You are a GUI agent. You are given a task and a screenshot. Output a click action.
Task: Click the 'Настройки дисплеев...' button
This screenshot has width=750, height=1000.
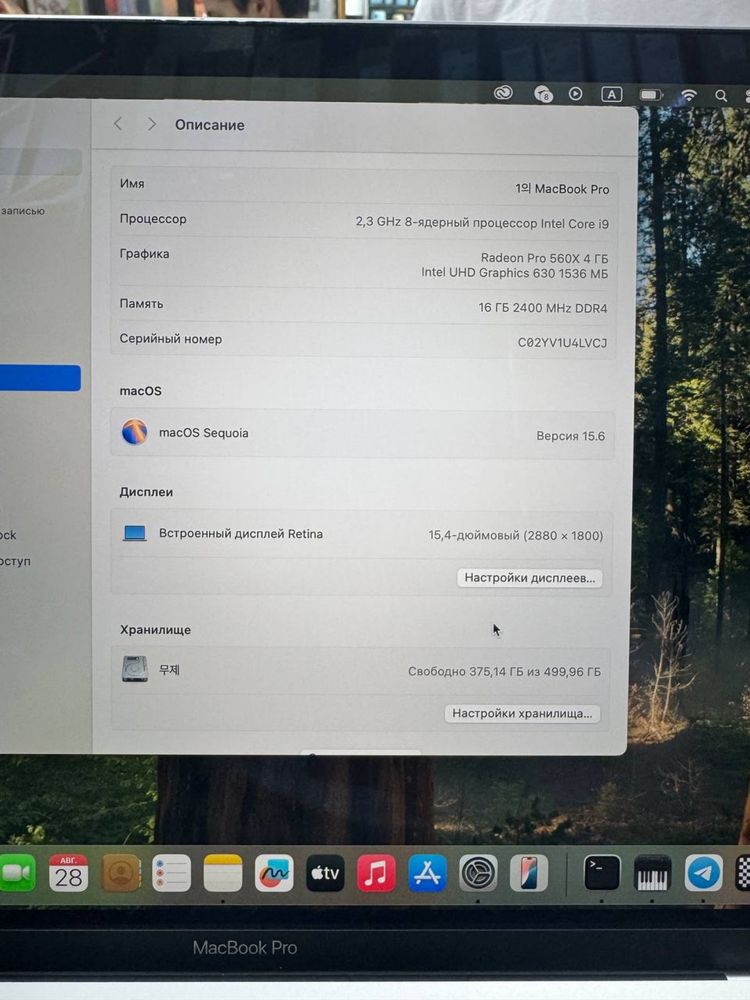tap(529, 578)
